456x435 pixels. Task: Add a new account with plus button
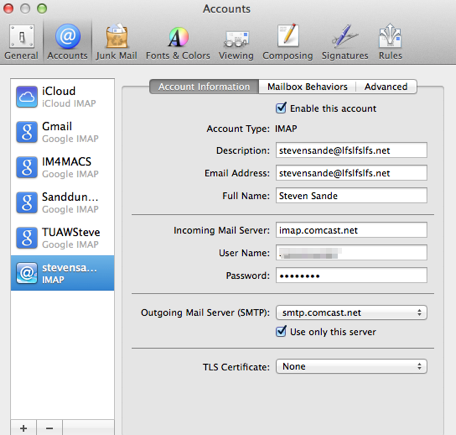(24, 428)
